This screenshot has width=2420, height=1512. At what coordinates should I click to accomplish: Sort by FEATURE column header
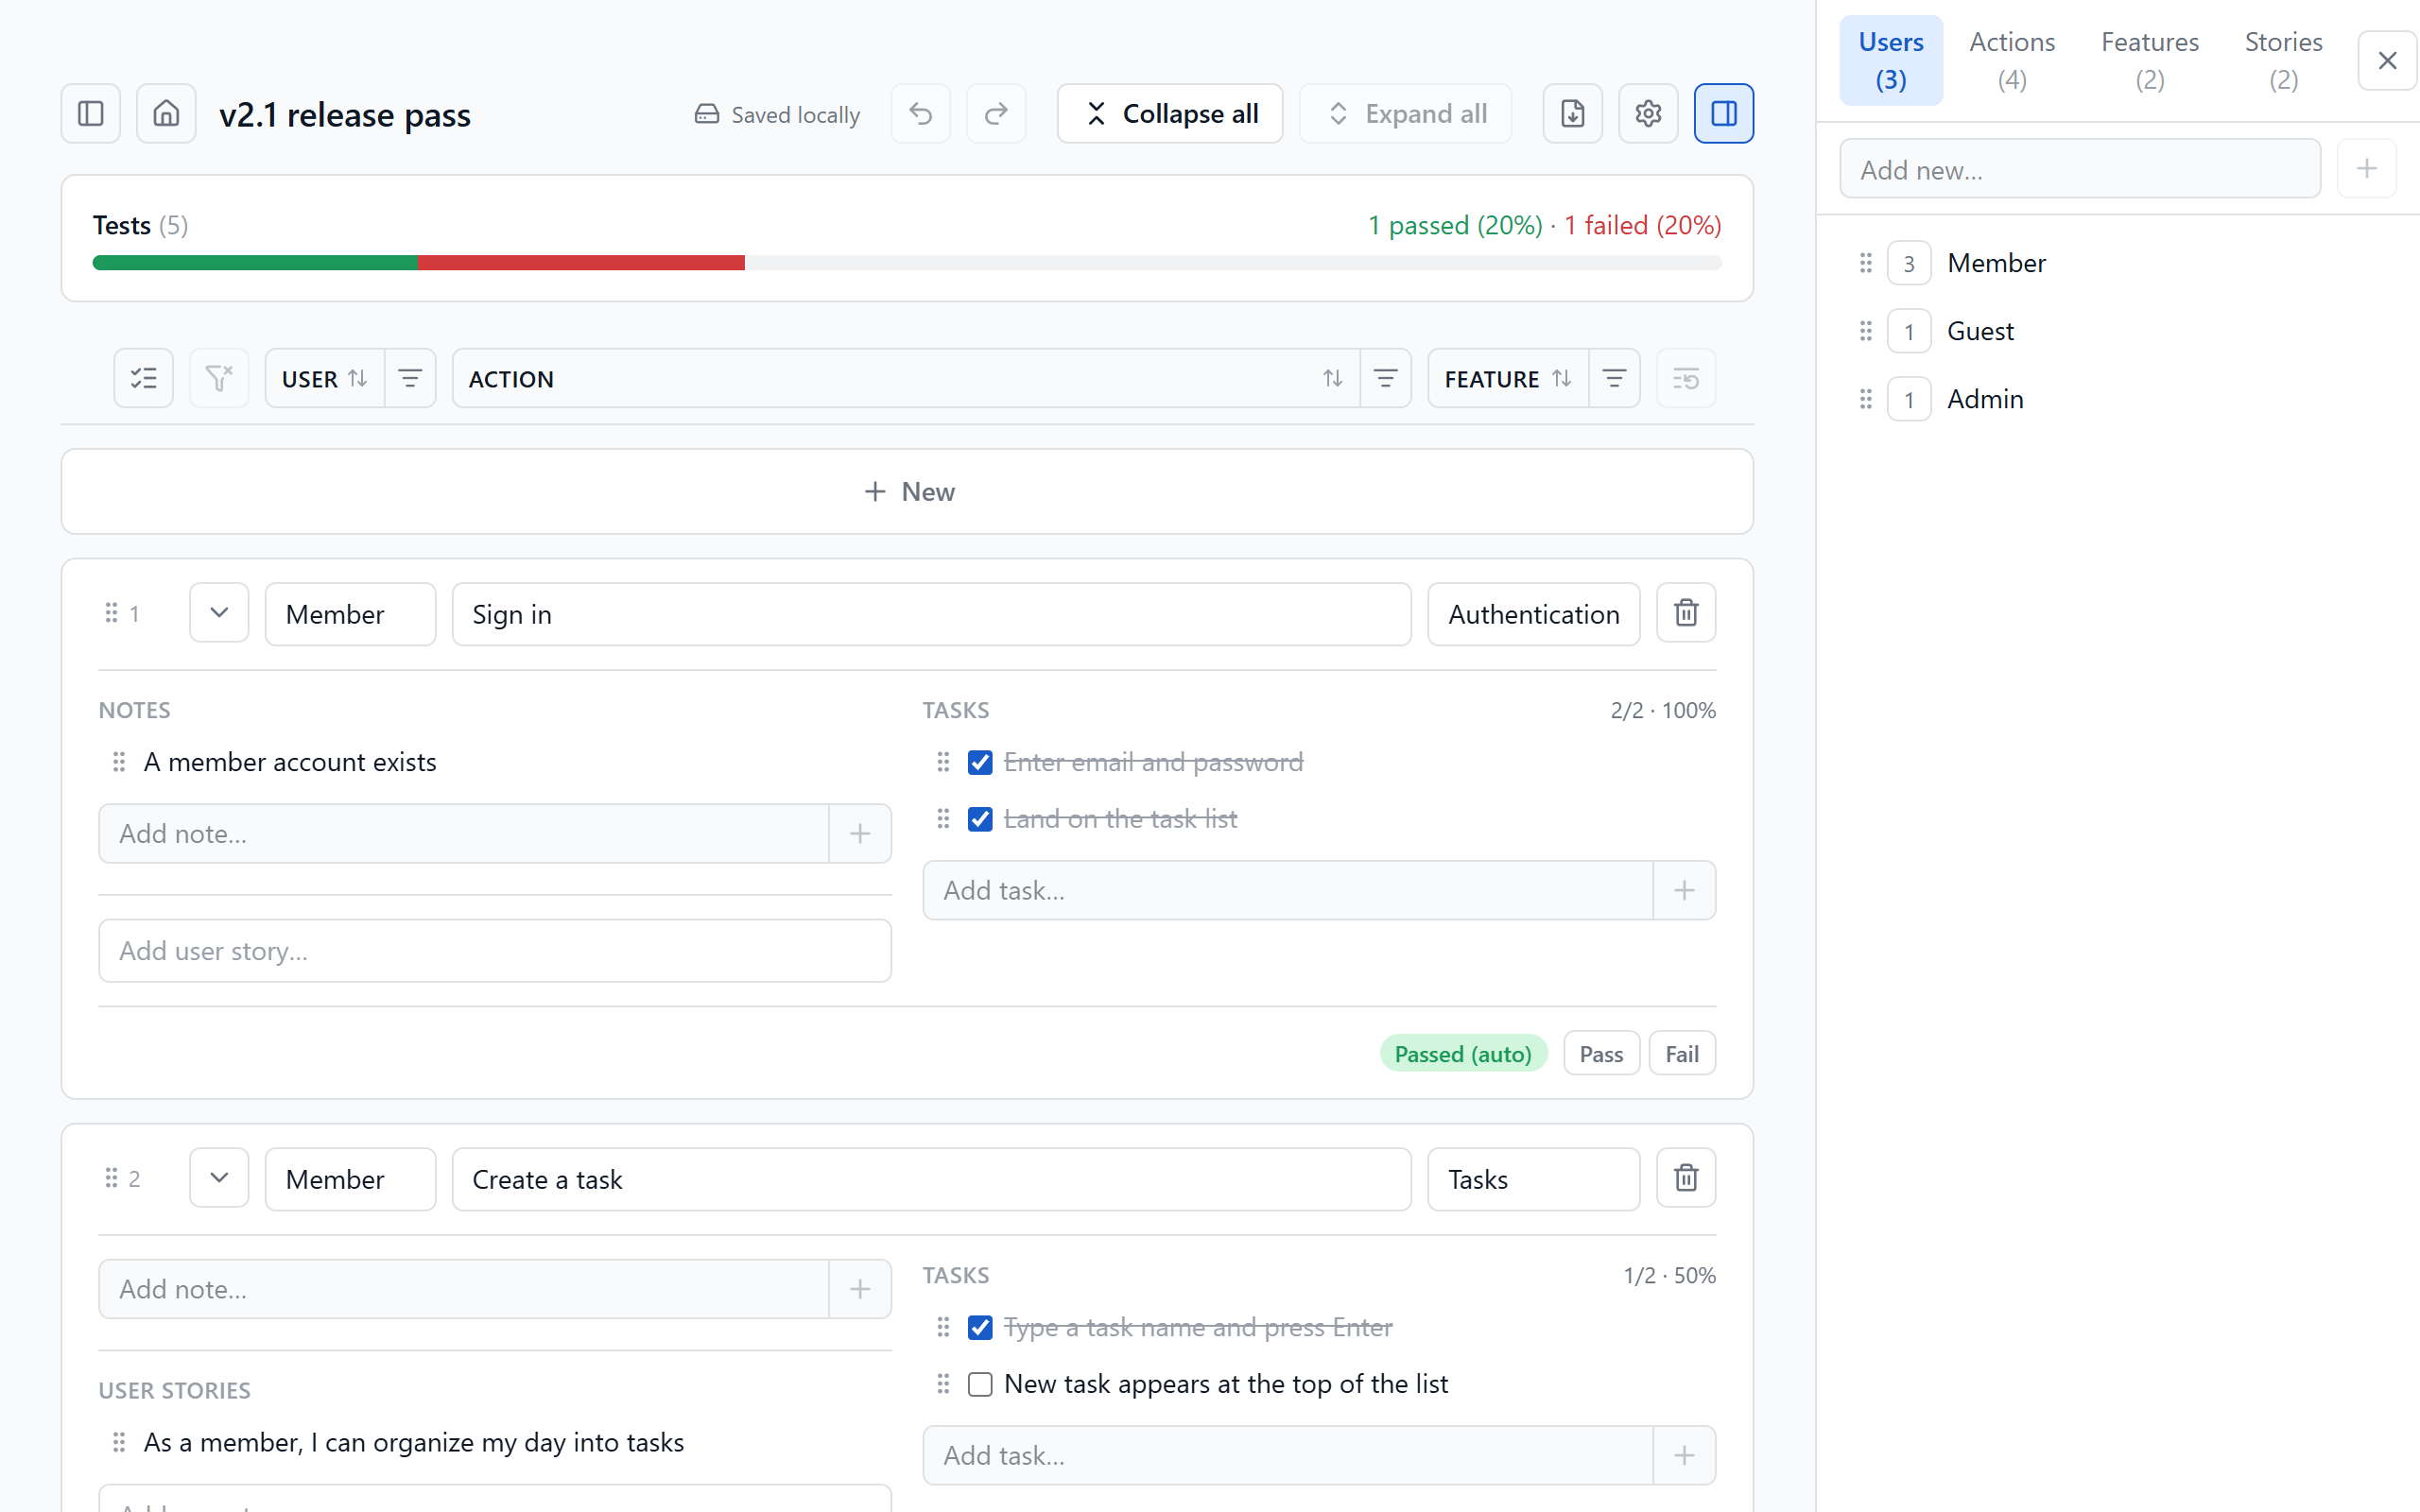1508,378
